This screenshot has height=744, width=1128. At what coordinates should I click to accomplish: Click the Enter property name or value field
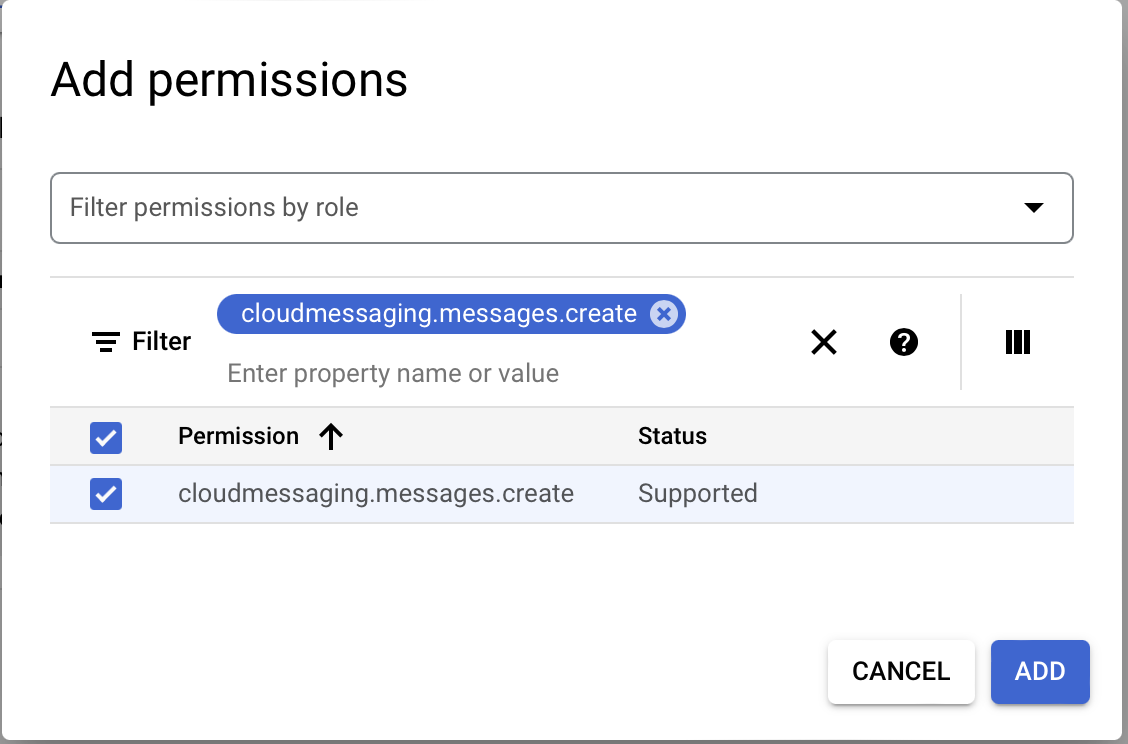392,373
